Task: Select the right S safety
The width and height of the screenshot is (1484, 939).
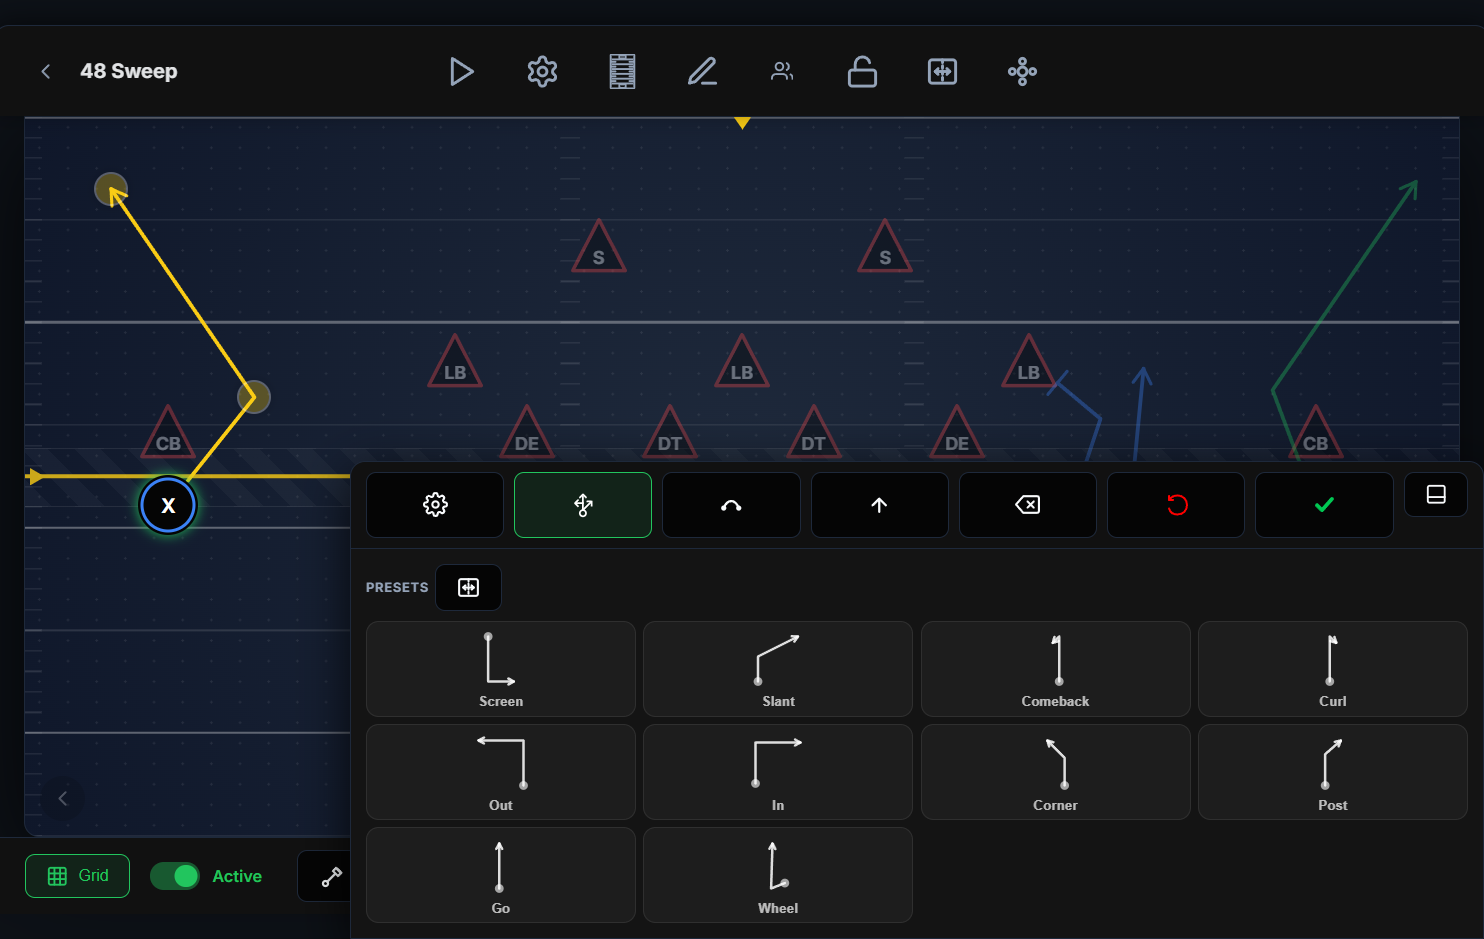Action: 885,249
